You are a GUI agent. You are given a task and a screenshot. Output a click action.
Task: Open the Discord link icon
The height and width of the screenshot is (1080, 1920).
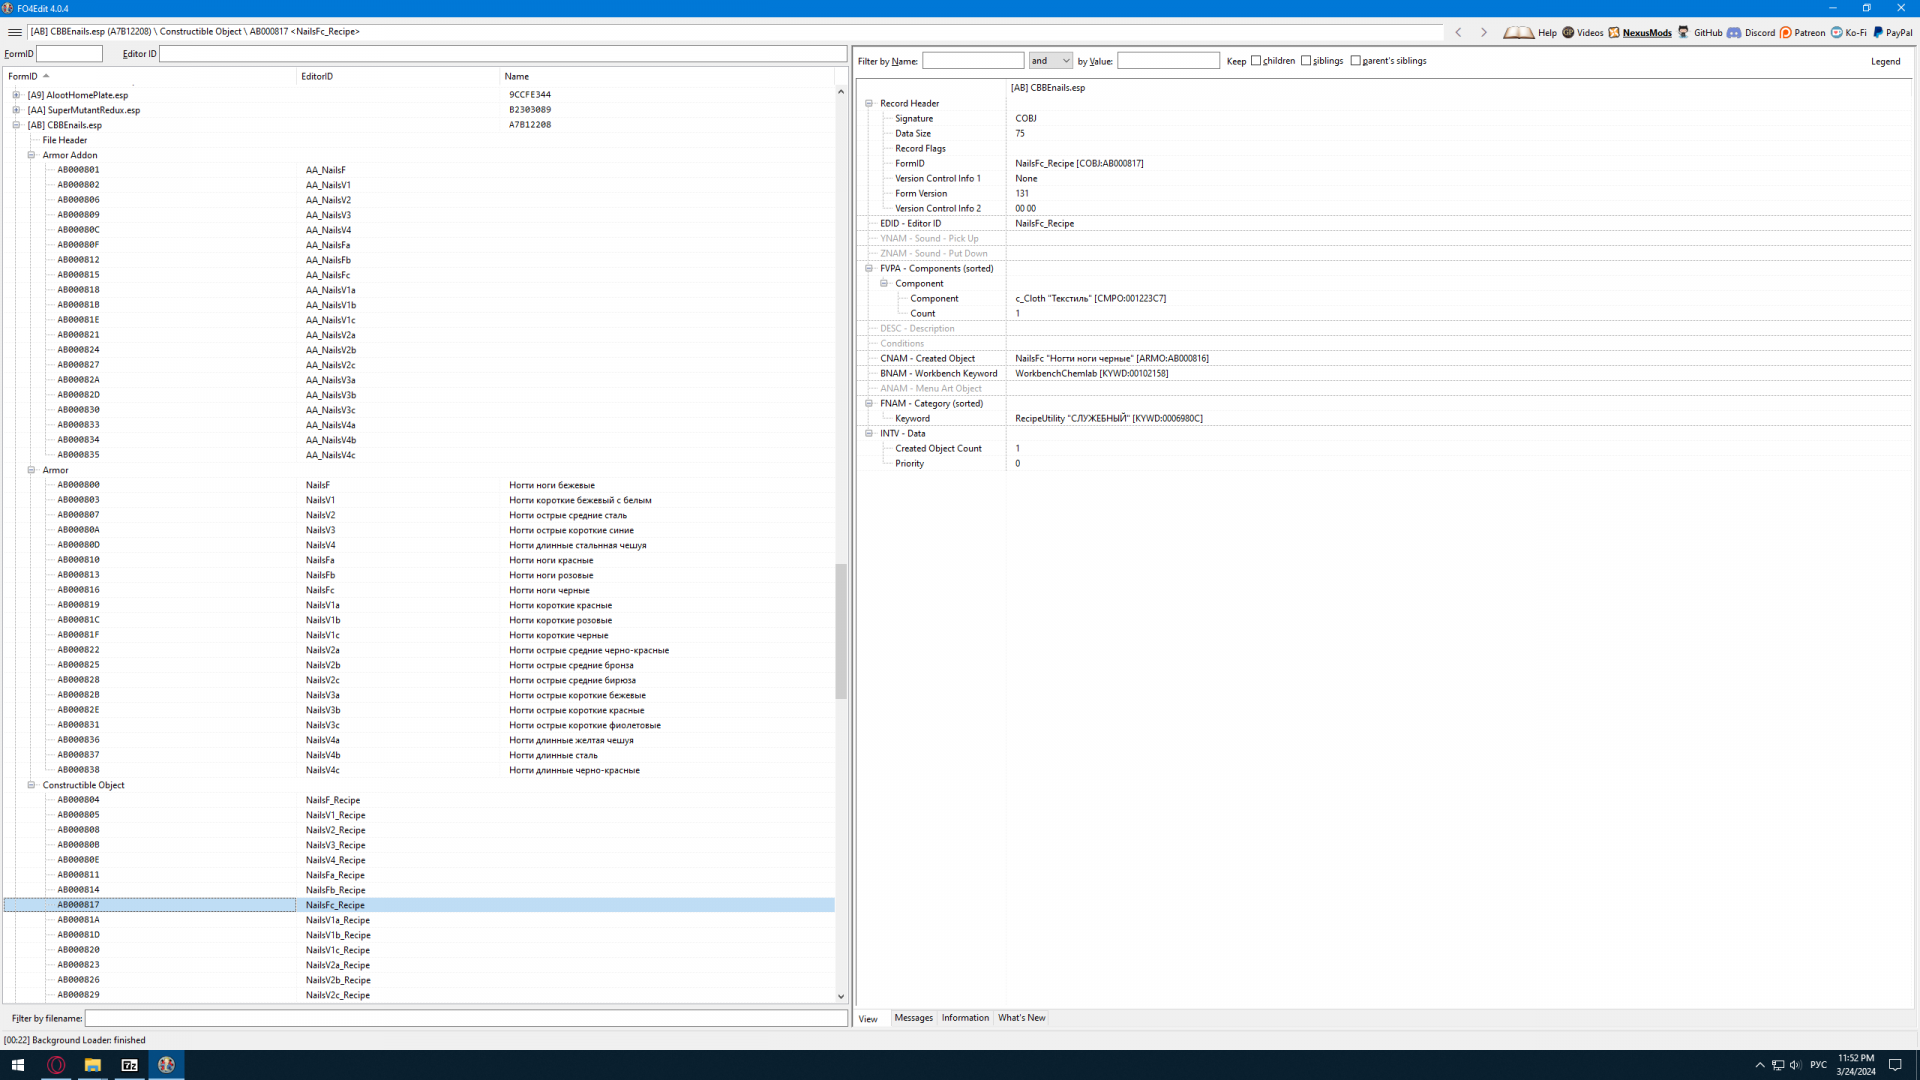pyautogui.click(x=1734, y=32)
